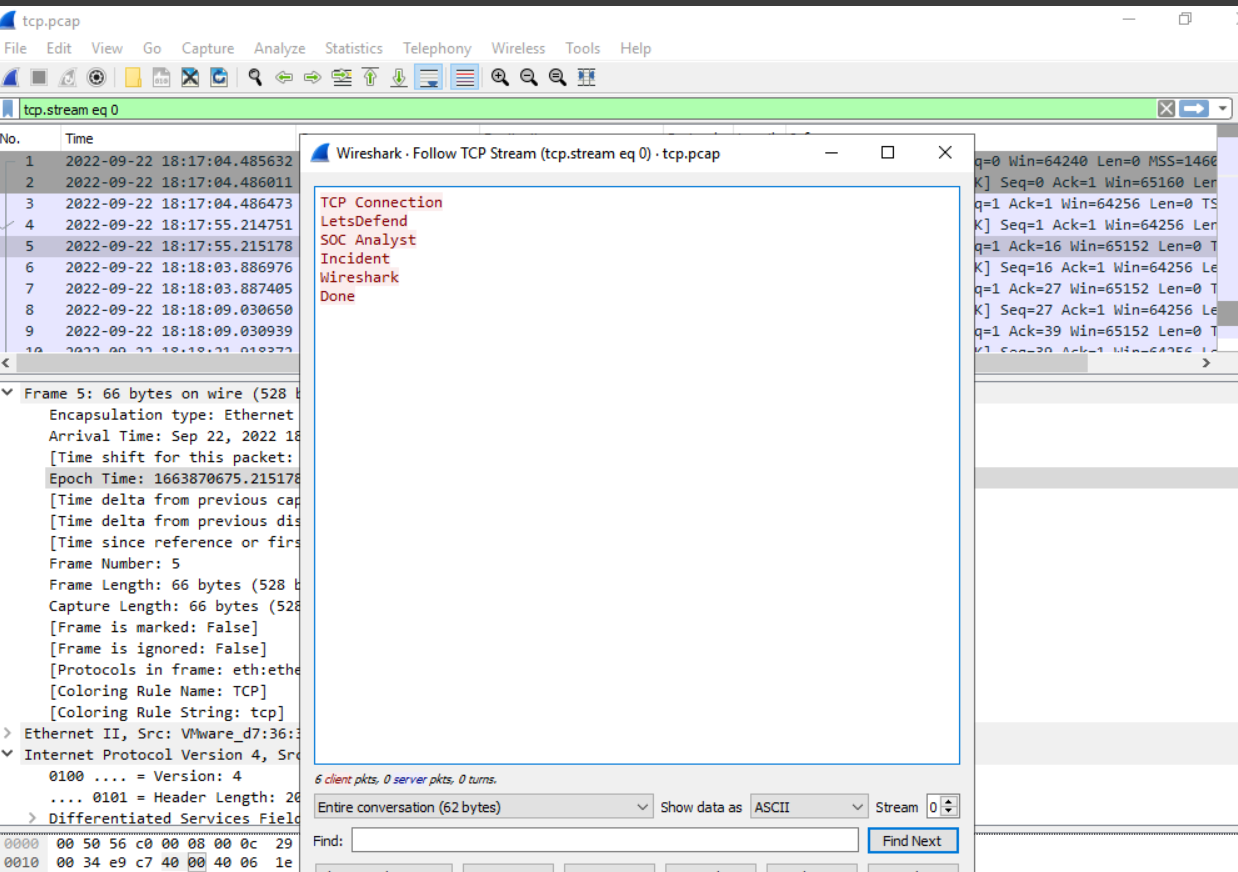Collapse the Internet Protocol Version 4 node

coord(8,754)
